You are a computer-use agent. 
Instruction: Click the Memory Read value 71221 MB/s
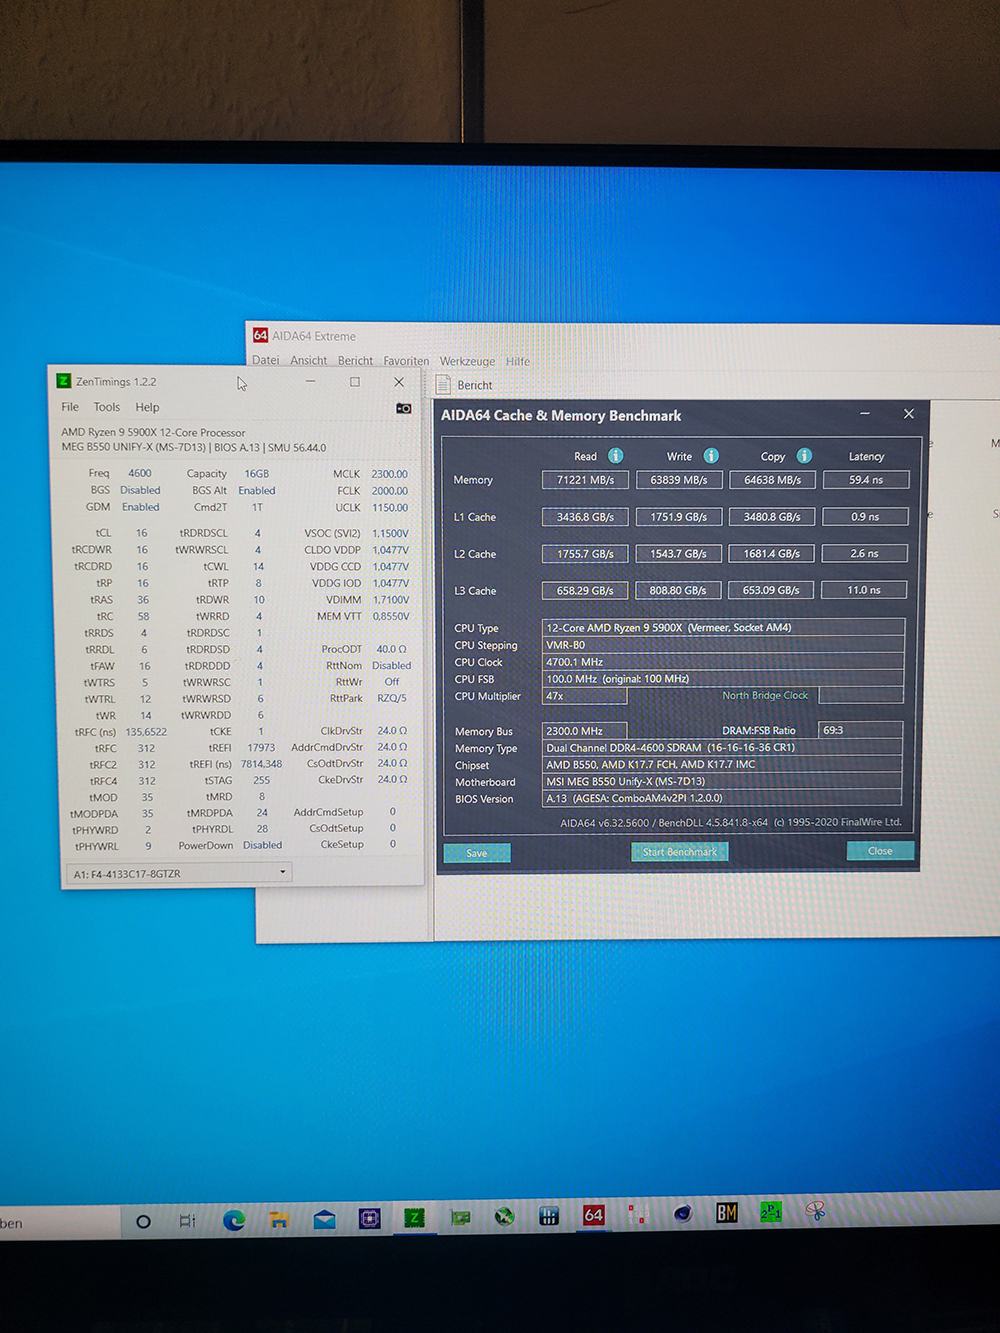586,480
